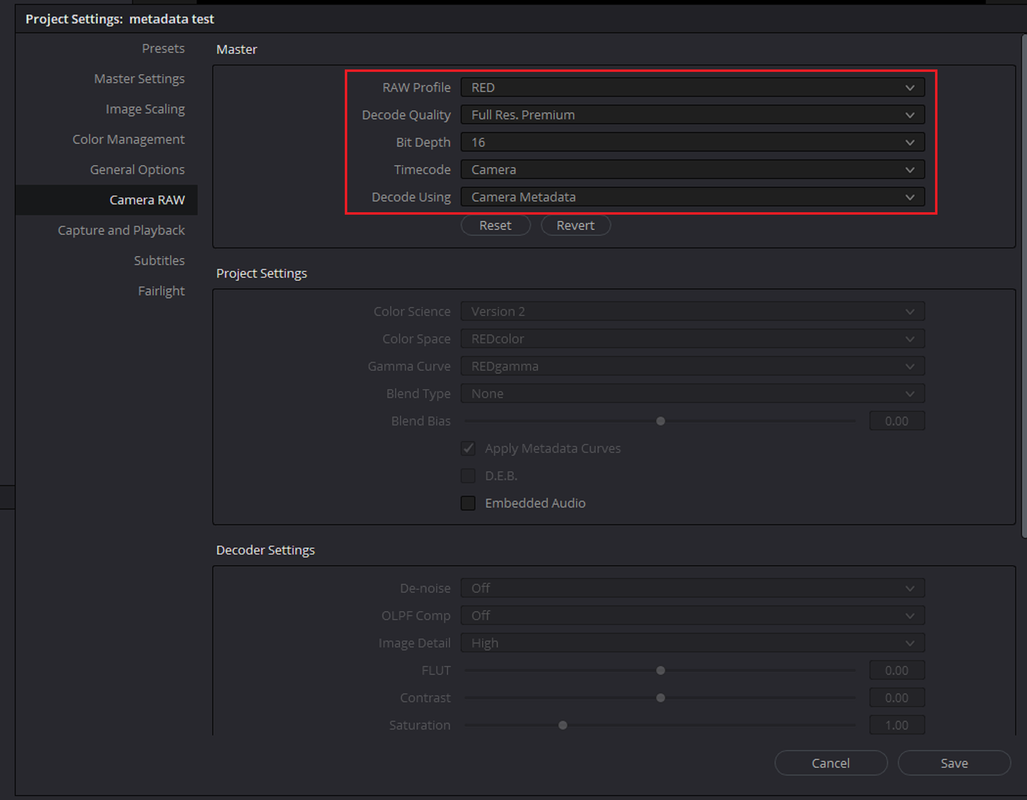Image resolution: width=1027 pixels, height=800 pixels.
Task: Open the Image Detail dropdown
Action: tap(692, 643)
